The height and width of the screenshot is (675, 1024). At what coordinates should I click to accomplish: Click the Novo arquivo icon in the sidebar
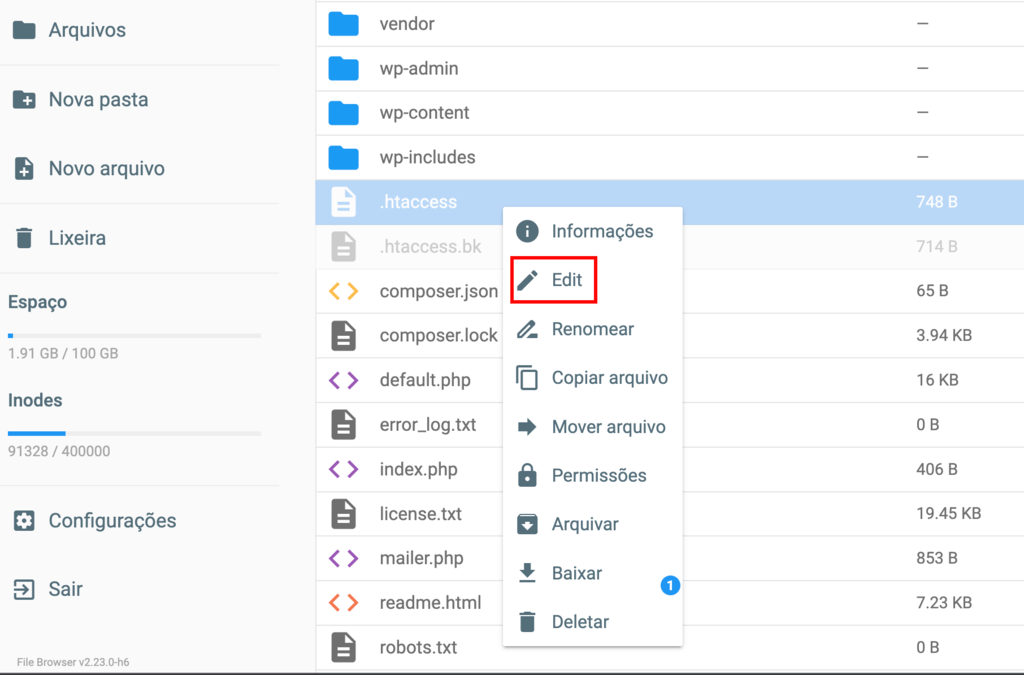coord(24,168)
